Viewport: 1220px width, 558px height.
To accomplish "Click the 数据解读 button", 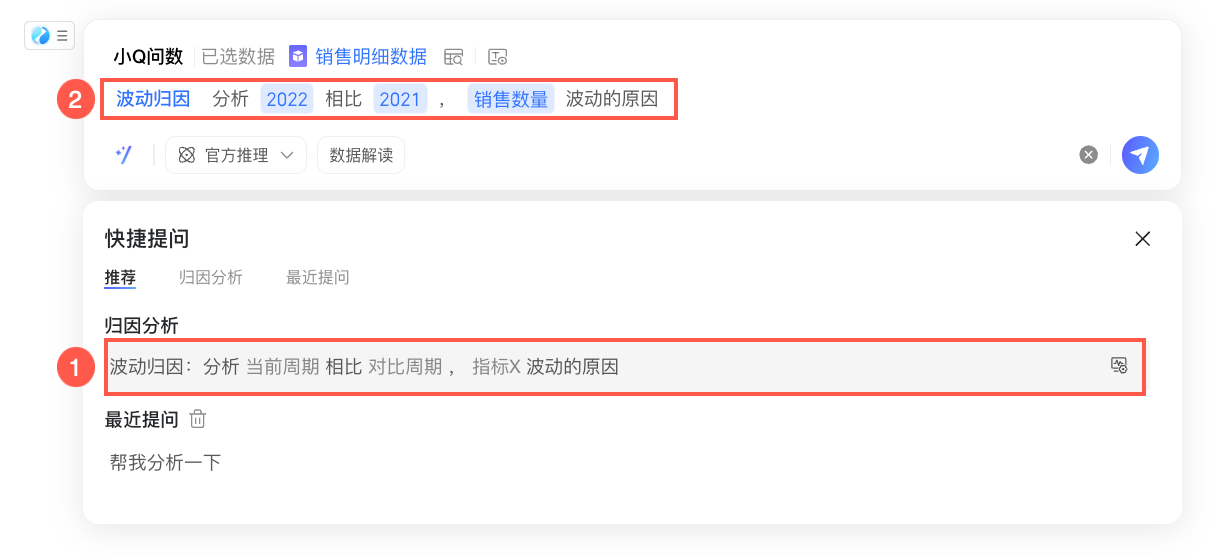I will [361, 155].
